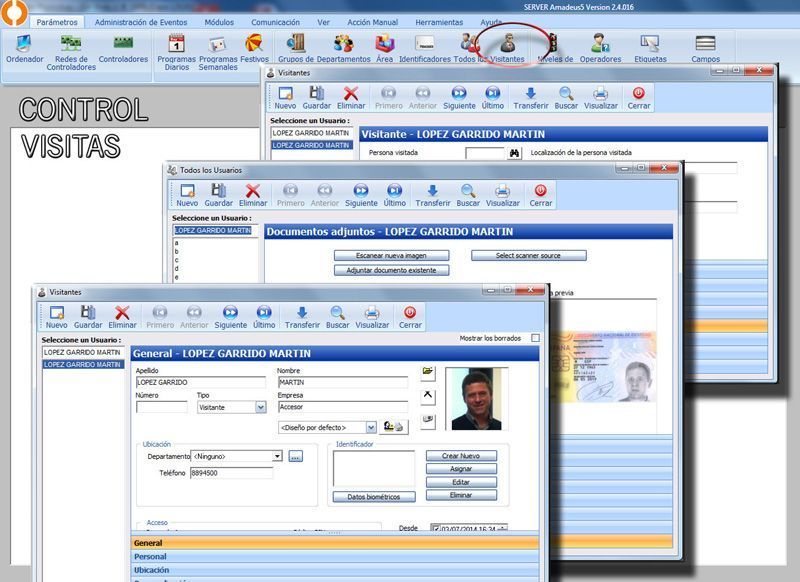The height and width of the screenshot is (582, 800).
Task: Click the Teléfono input field
Action: click(230, 473)
